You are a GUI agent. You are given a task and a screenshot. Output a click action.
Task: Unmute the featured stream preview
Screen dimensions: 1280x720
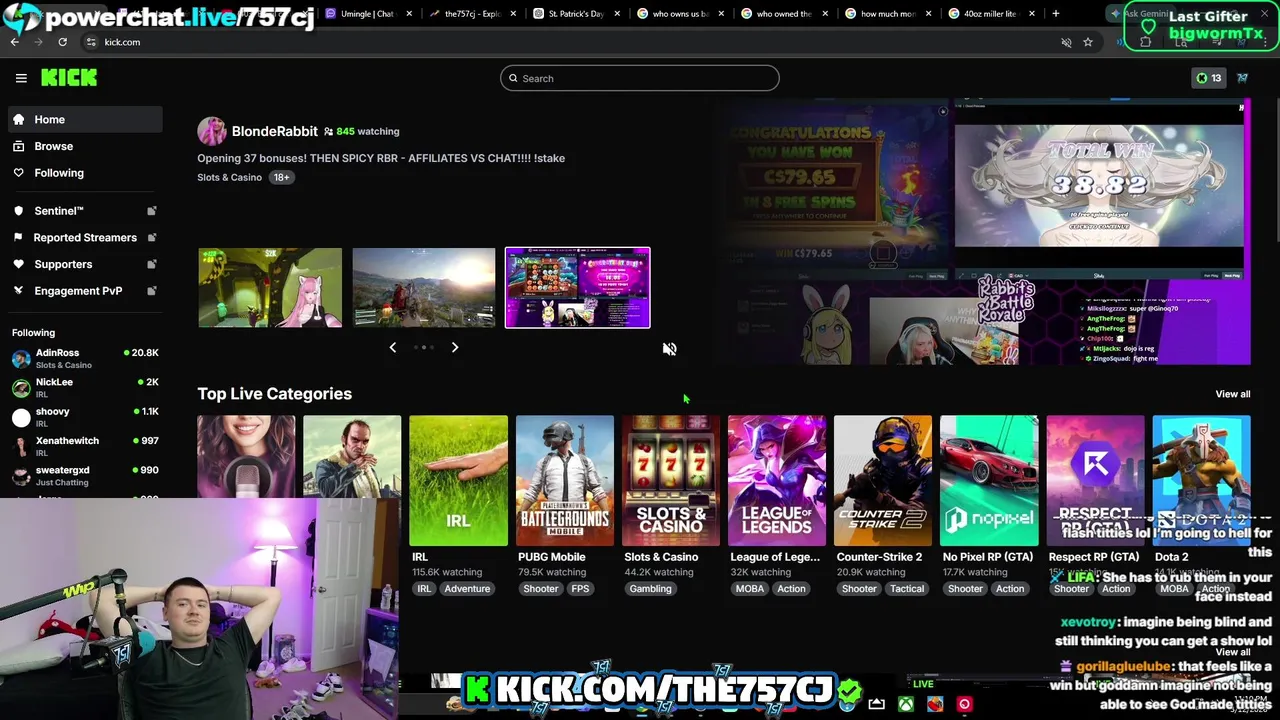(670, 349)
